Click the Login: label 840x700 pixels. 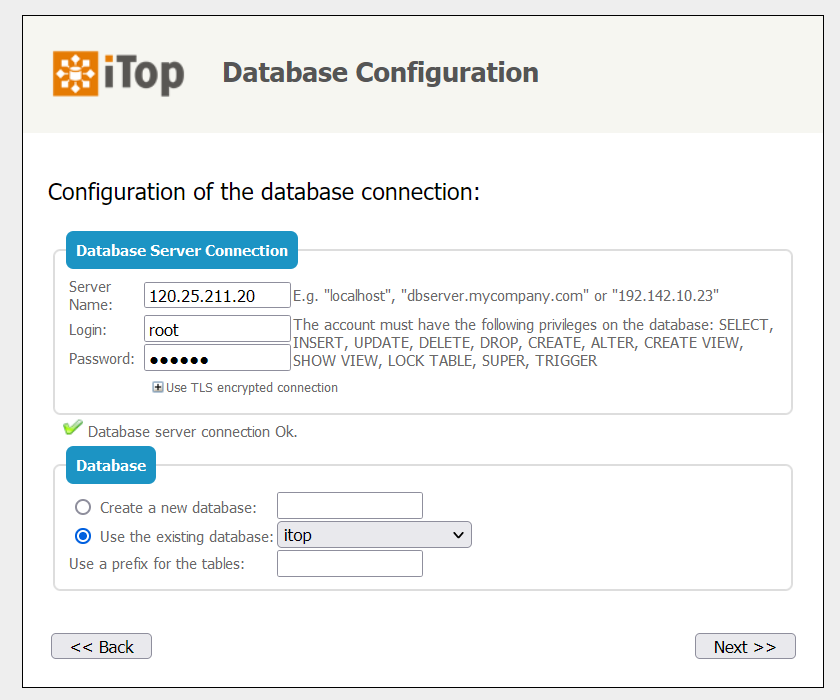[x=88, y=330]
